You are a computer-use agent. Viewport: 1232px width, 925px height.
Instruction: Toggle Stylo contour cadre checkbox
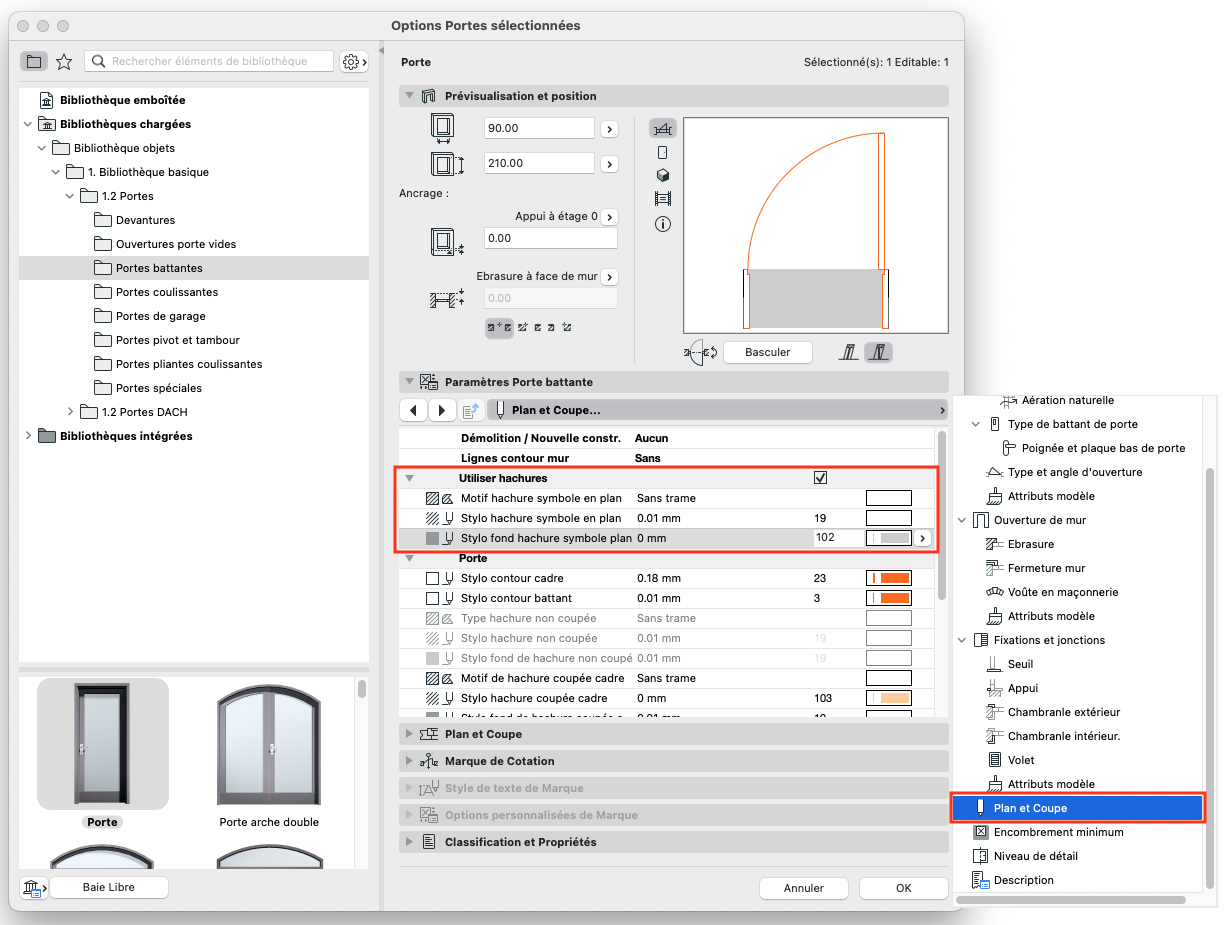[433, 578]
